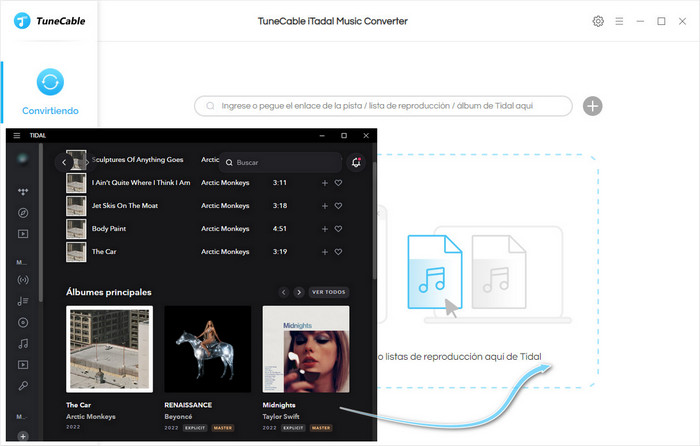Viewport: 700px width, 446px height.
Task: Click create playlist plus in Tidal sidebar
Action: (23, 436)
